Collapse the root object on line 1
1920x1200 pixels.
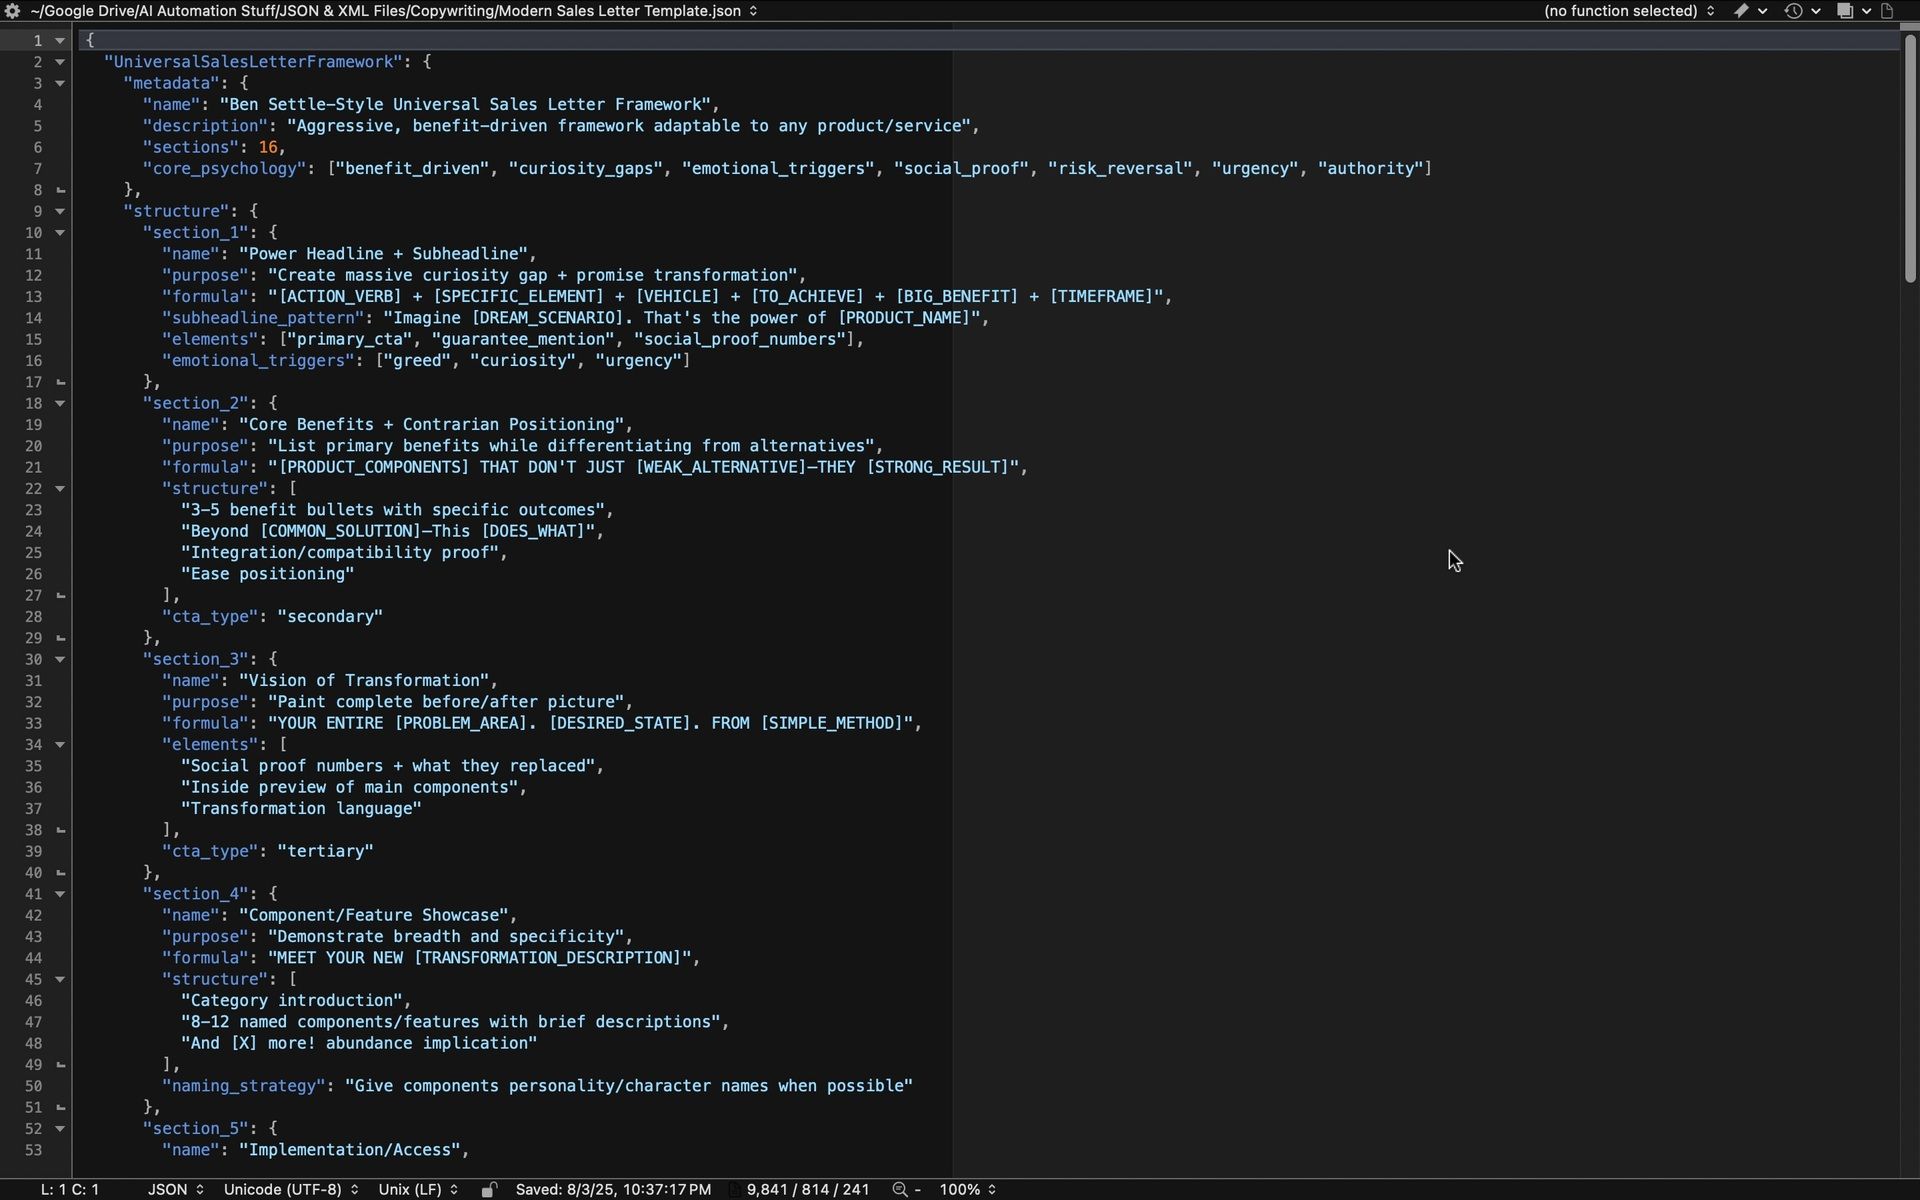pyautogui.click(x=60, y=41)
